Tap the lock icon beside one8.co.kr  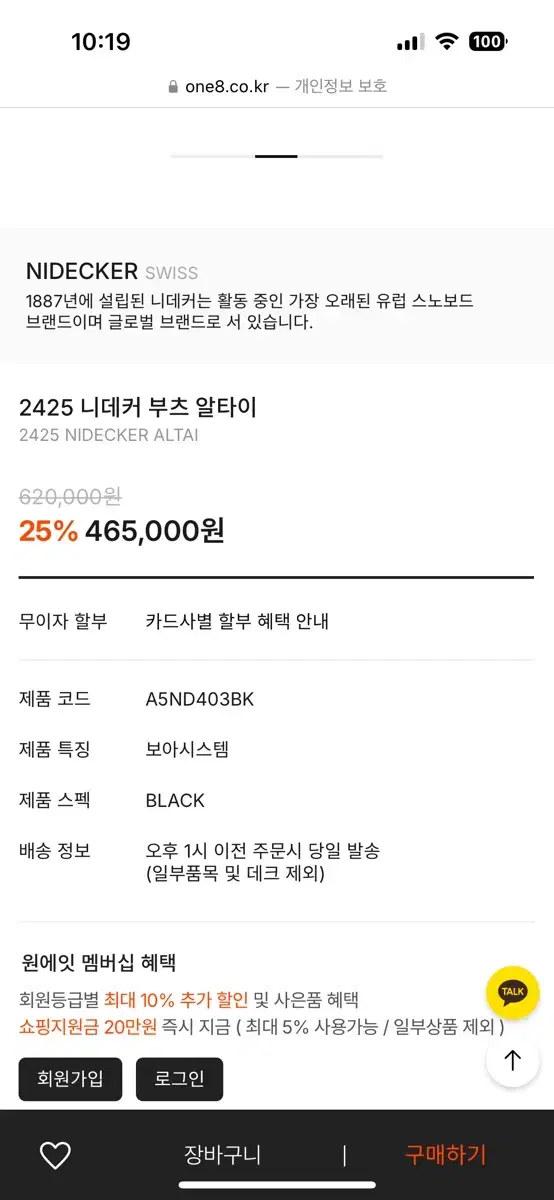(x=174, y=87)
